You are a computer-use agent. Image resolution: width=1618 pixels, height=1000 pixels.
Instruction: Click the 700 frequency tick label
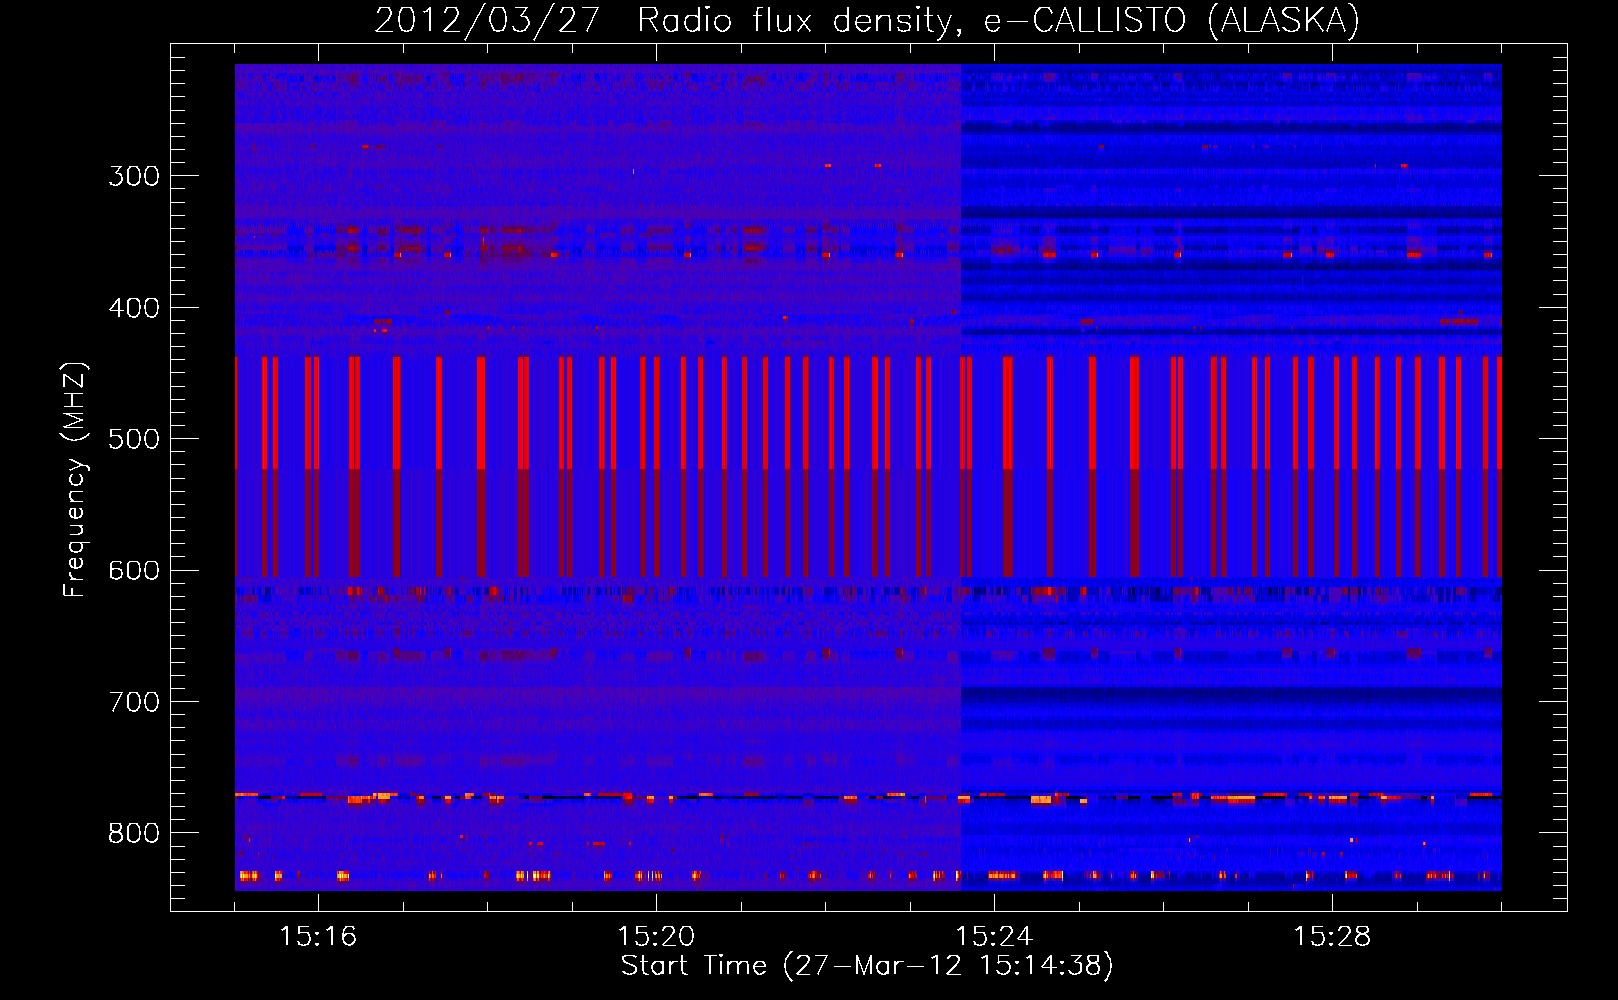(134, 702)
